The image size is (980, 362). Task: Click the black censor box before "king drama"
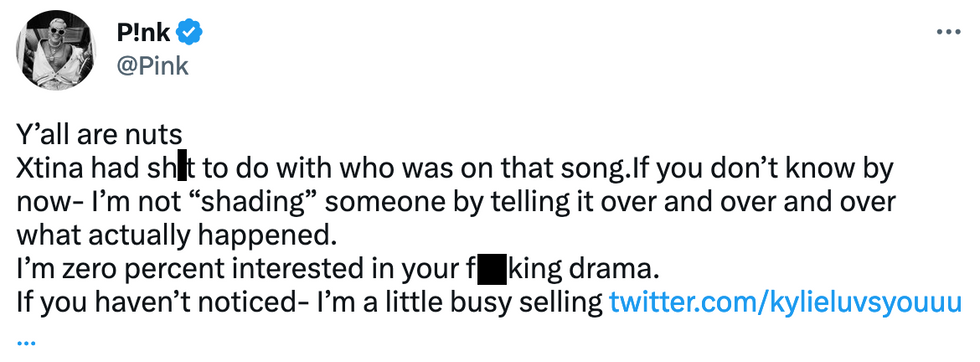(x=492, y=271)
